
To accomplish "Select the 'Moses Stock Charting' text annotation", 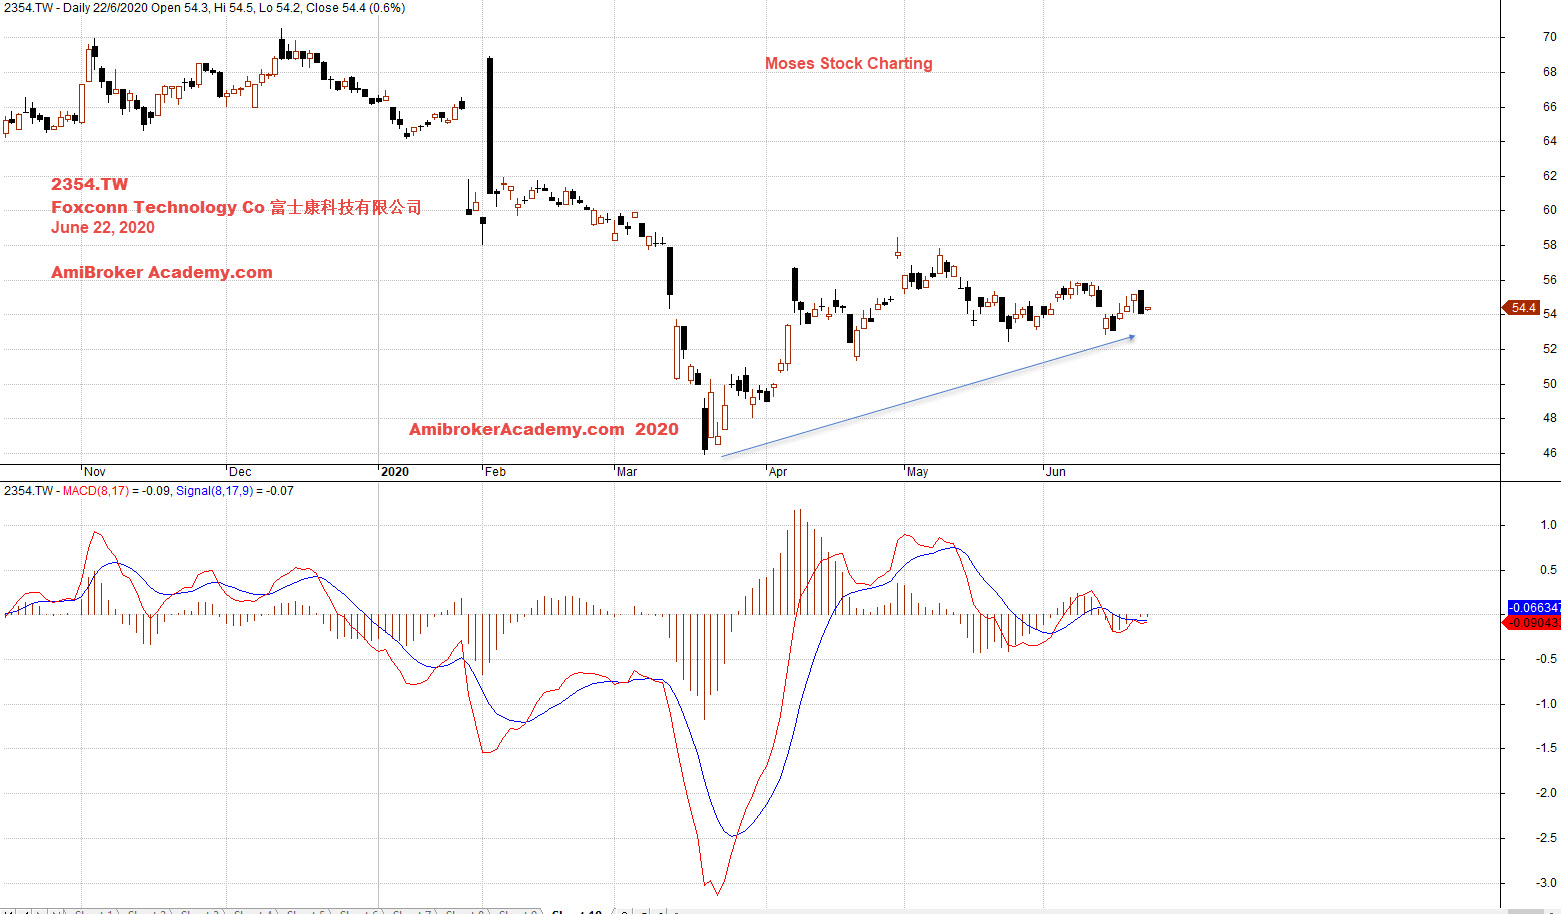I will [849, 63].
